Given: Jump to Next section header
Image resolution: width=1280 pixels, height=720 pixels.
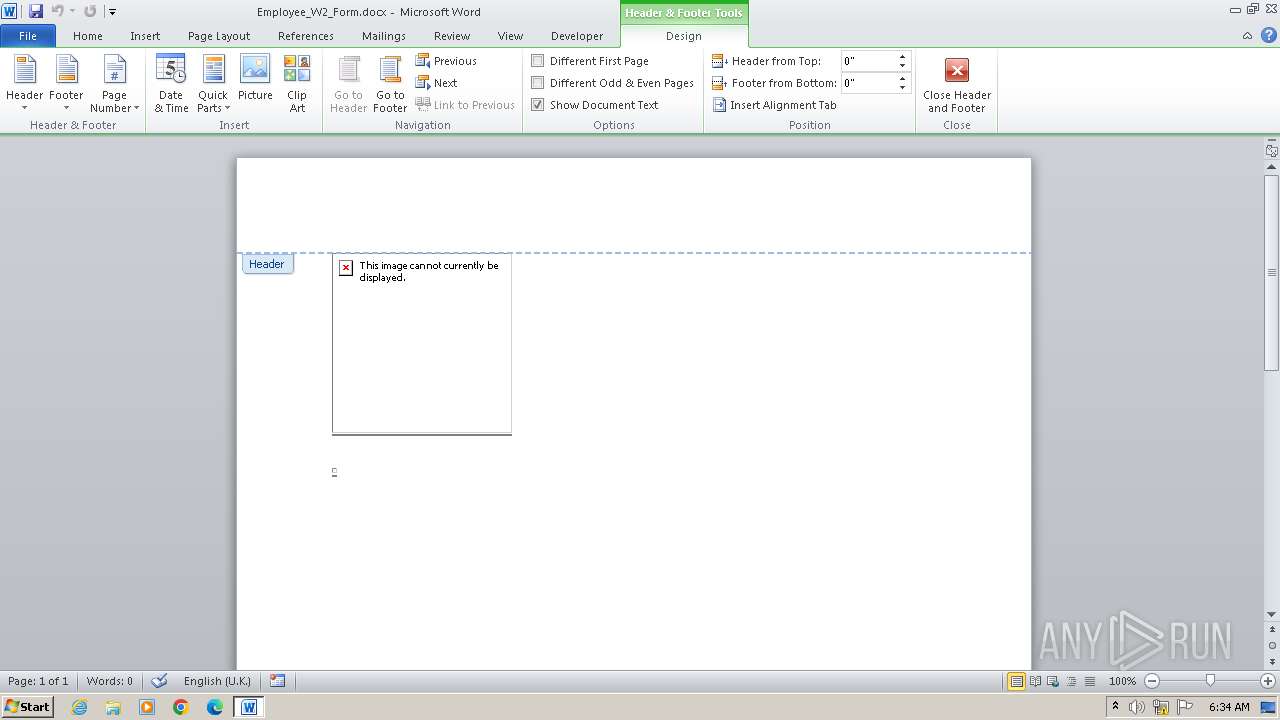Looking at the screenshot, I should click(437, 83).
